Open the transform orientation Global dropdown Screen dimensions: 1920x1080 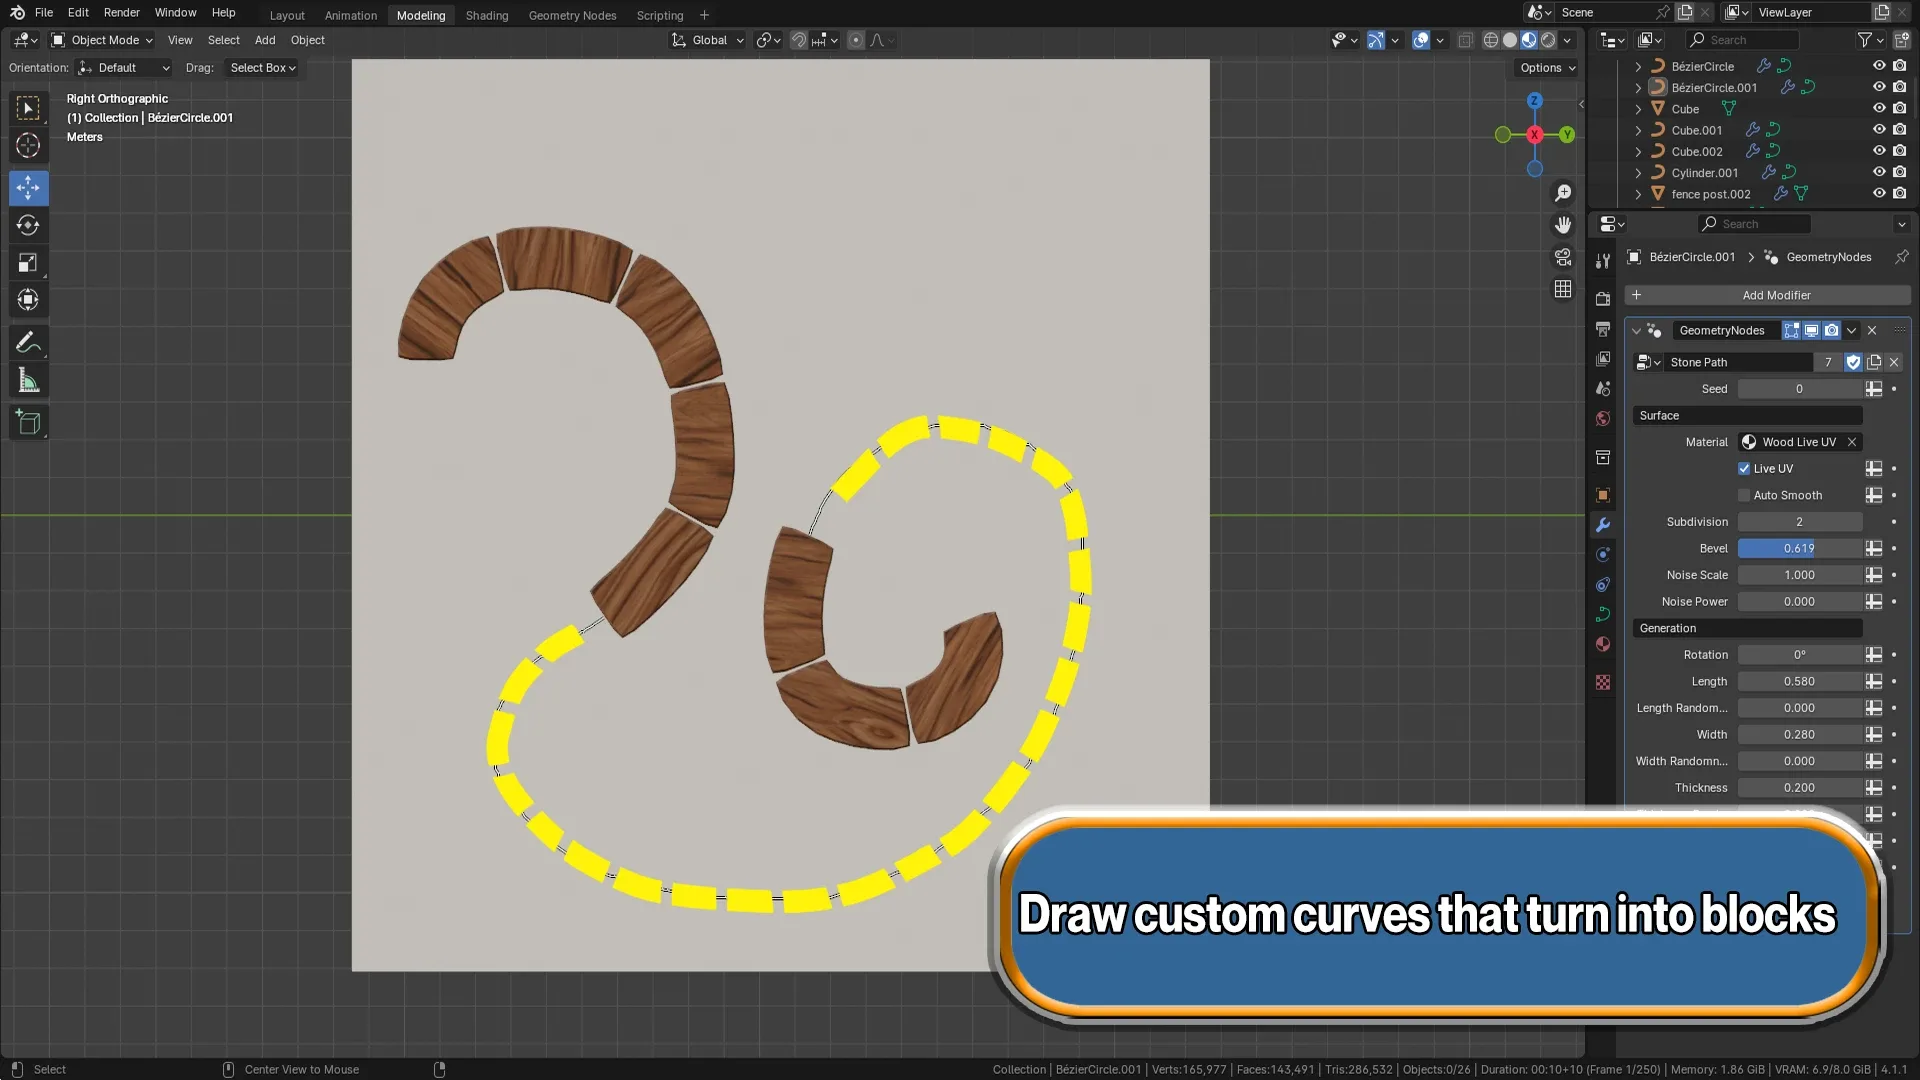[x=707, y=40]
